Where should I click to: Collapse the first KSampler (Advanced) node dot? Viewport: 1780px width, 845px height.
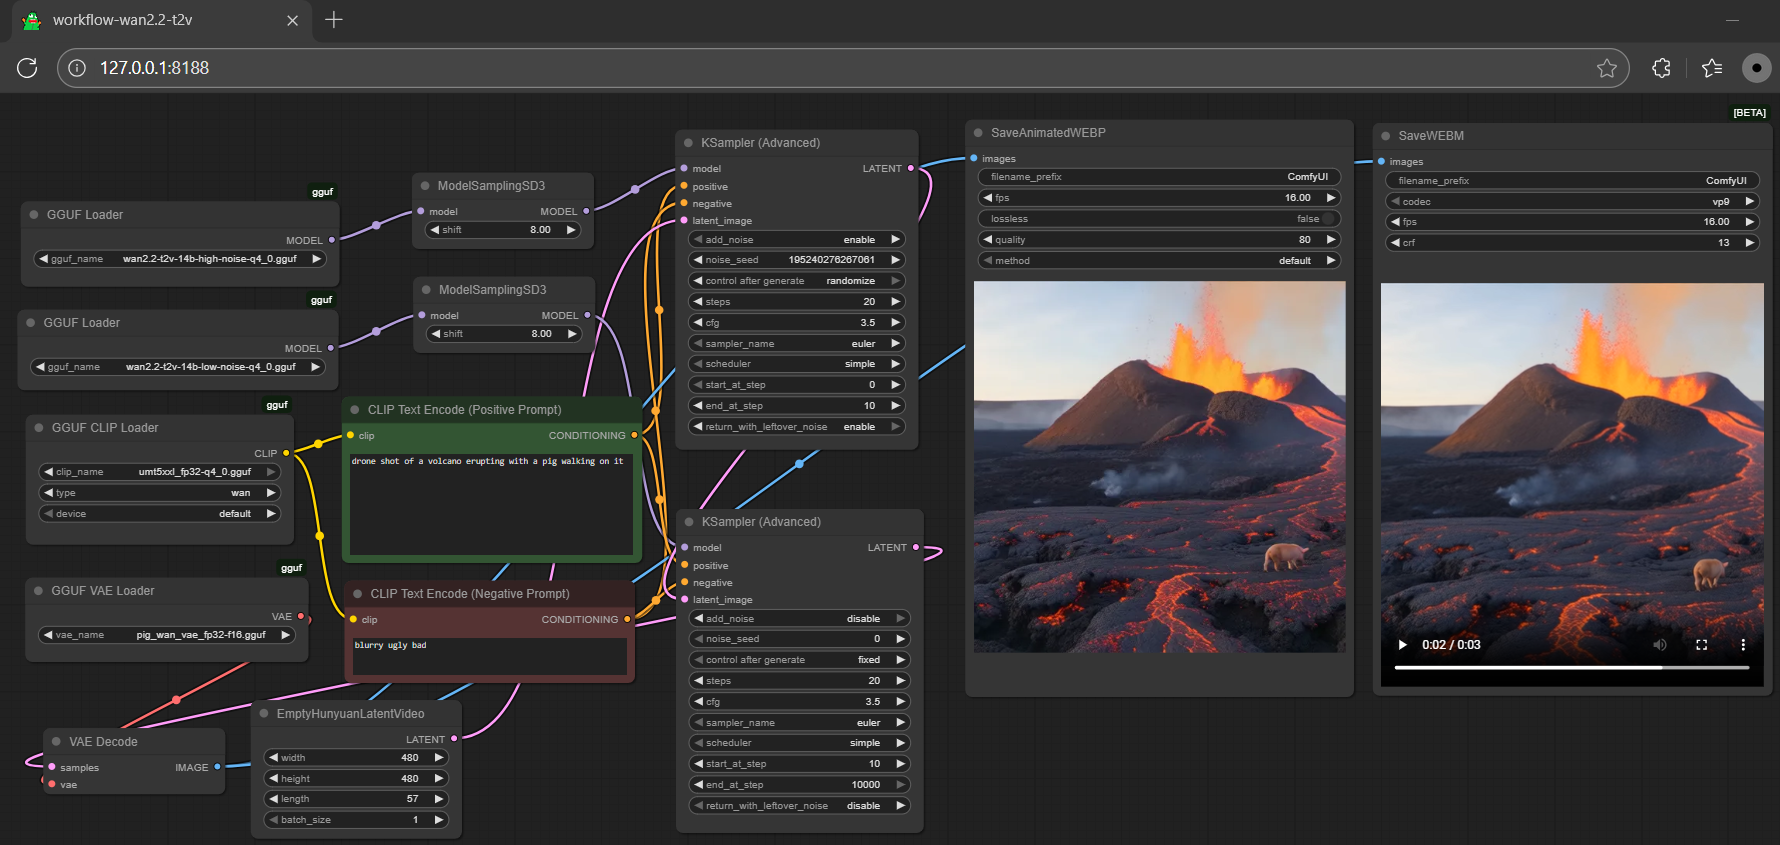[x=688, y=143]
